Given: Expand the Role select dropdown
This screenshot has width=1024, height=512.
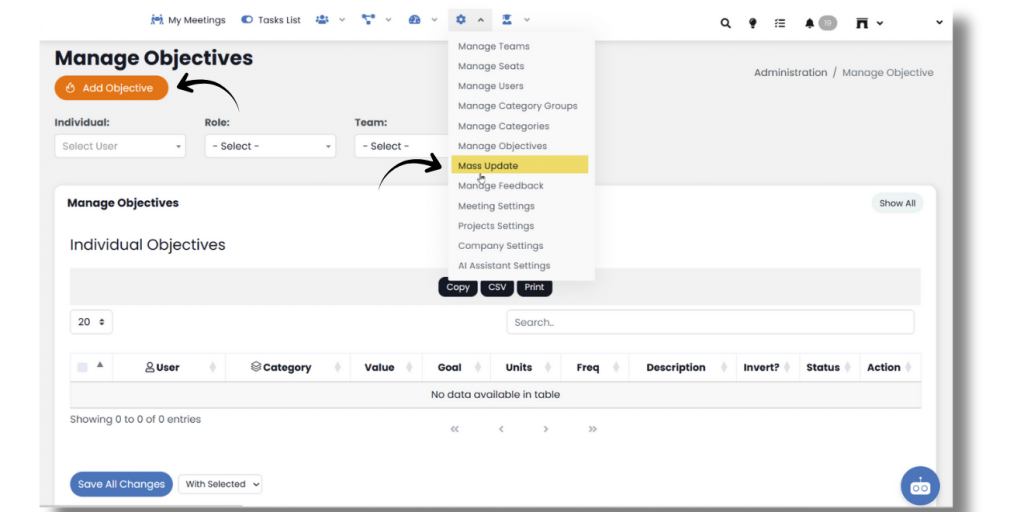Looking at the screenshot, I should pos(270,146).
